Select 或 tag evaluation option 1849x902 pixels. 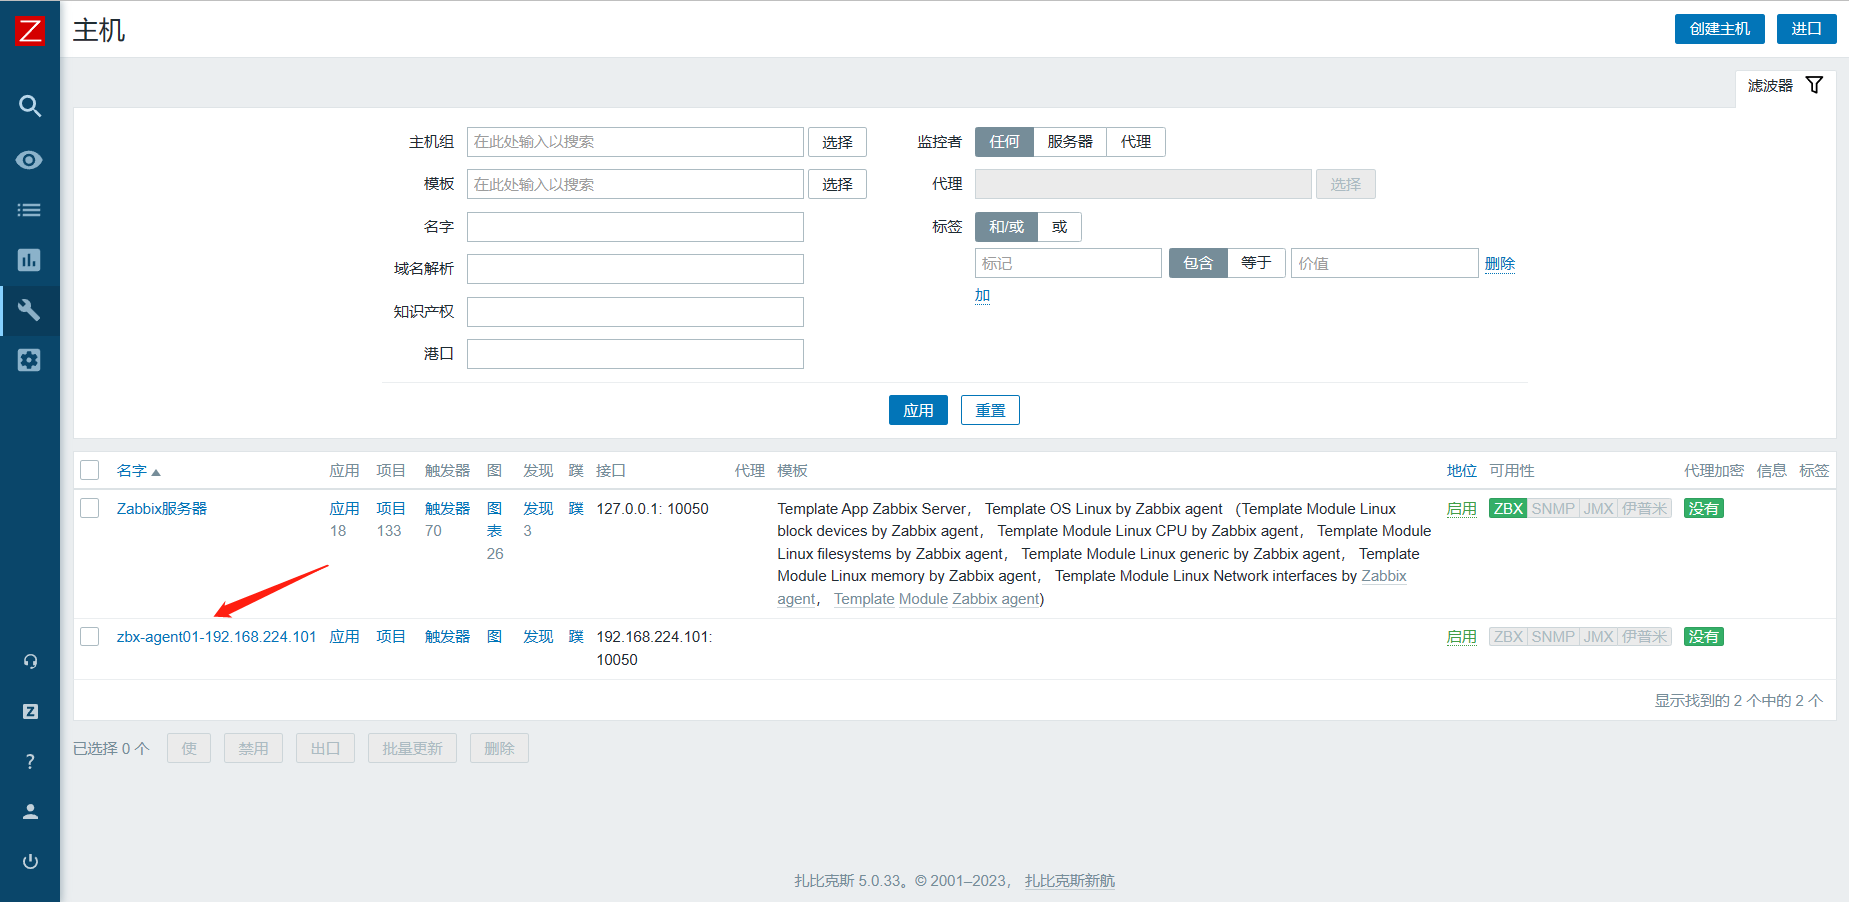click(1060, 227)
